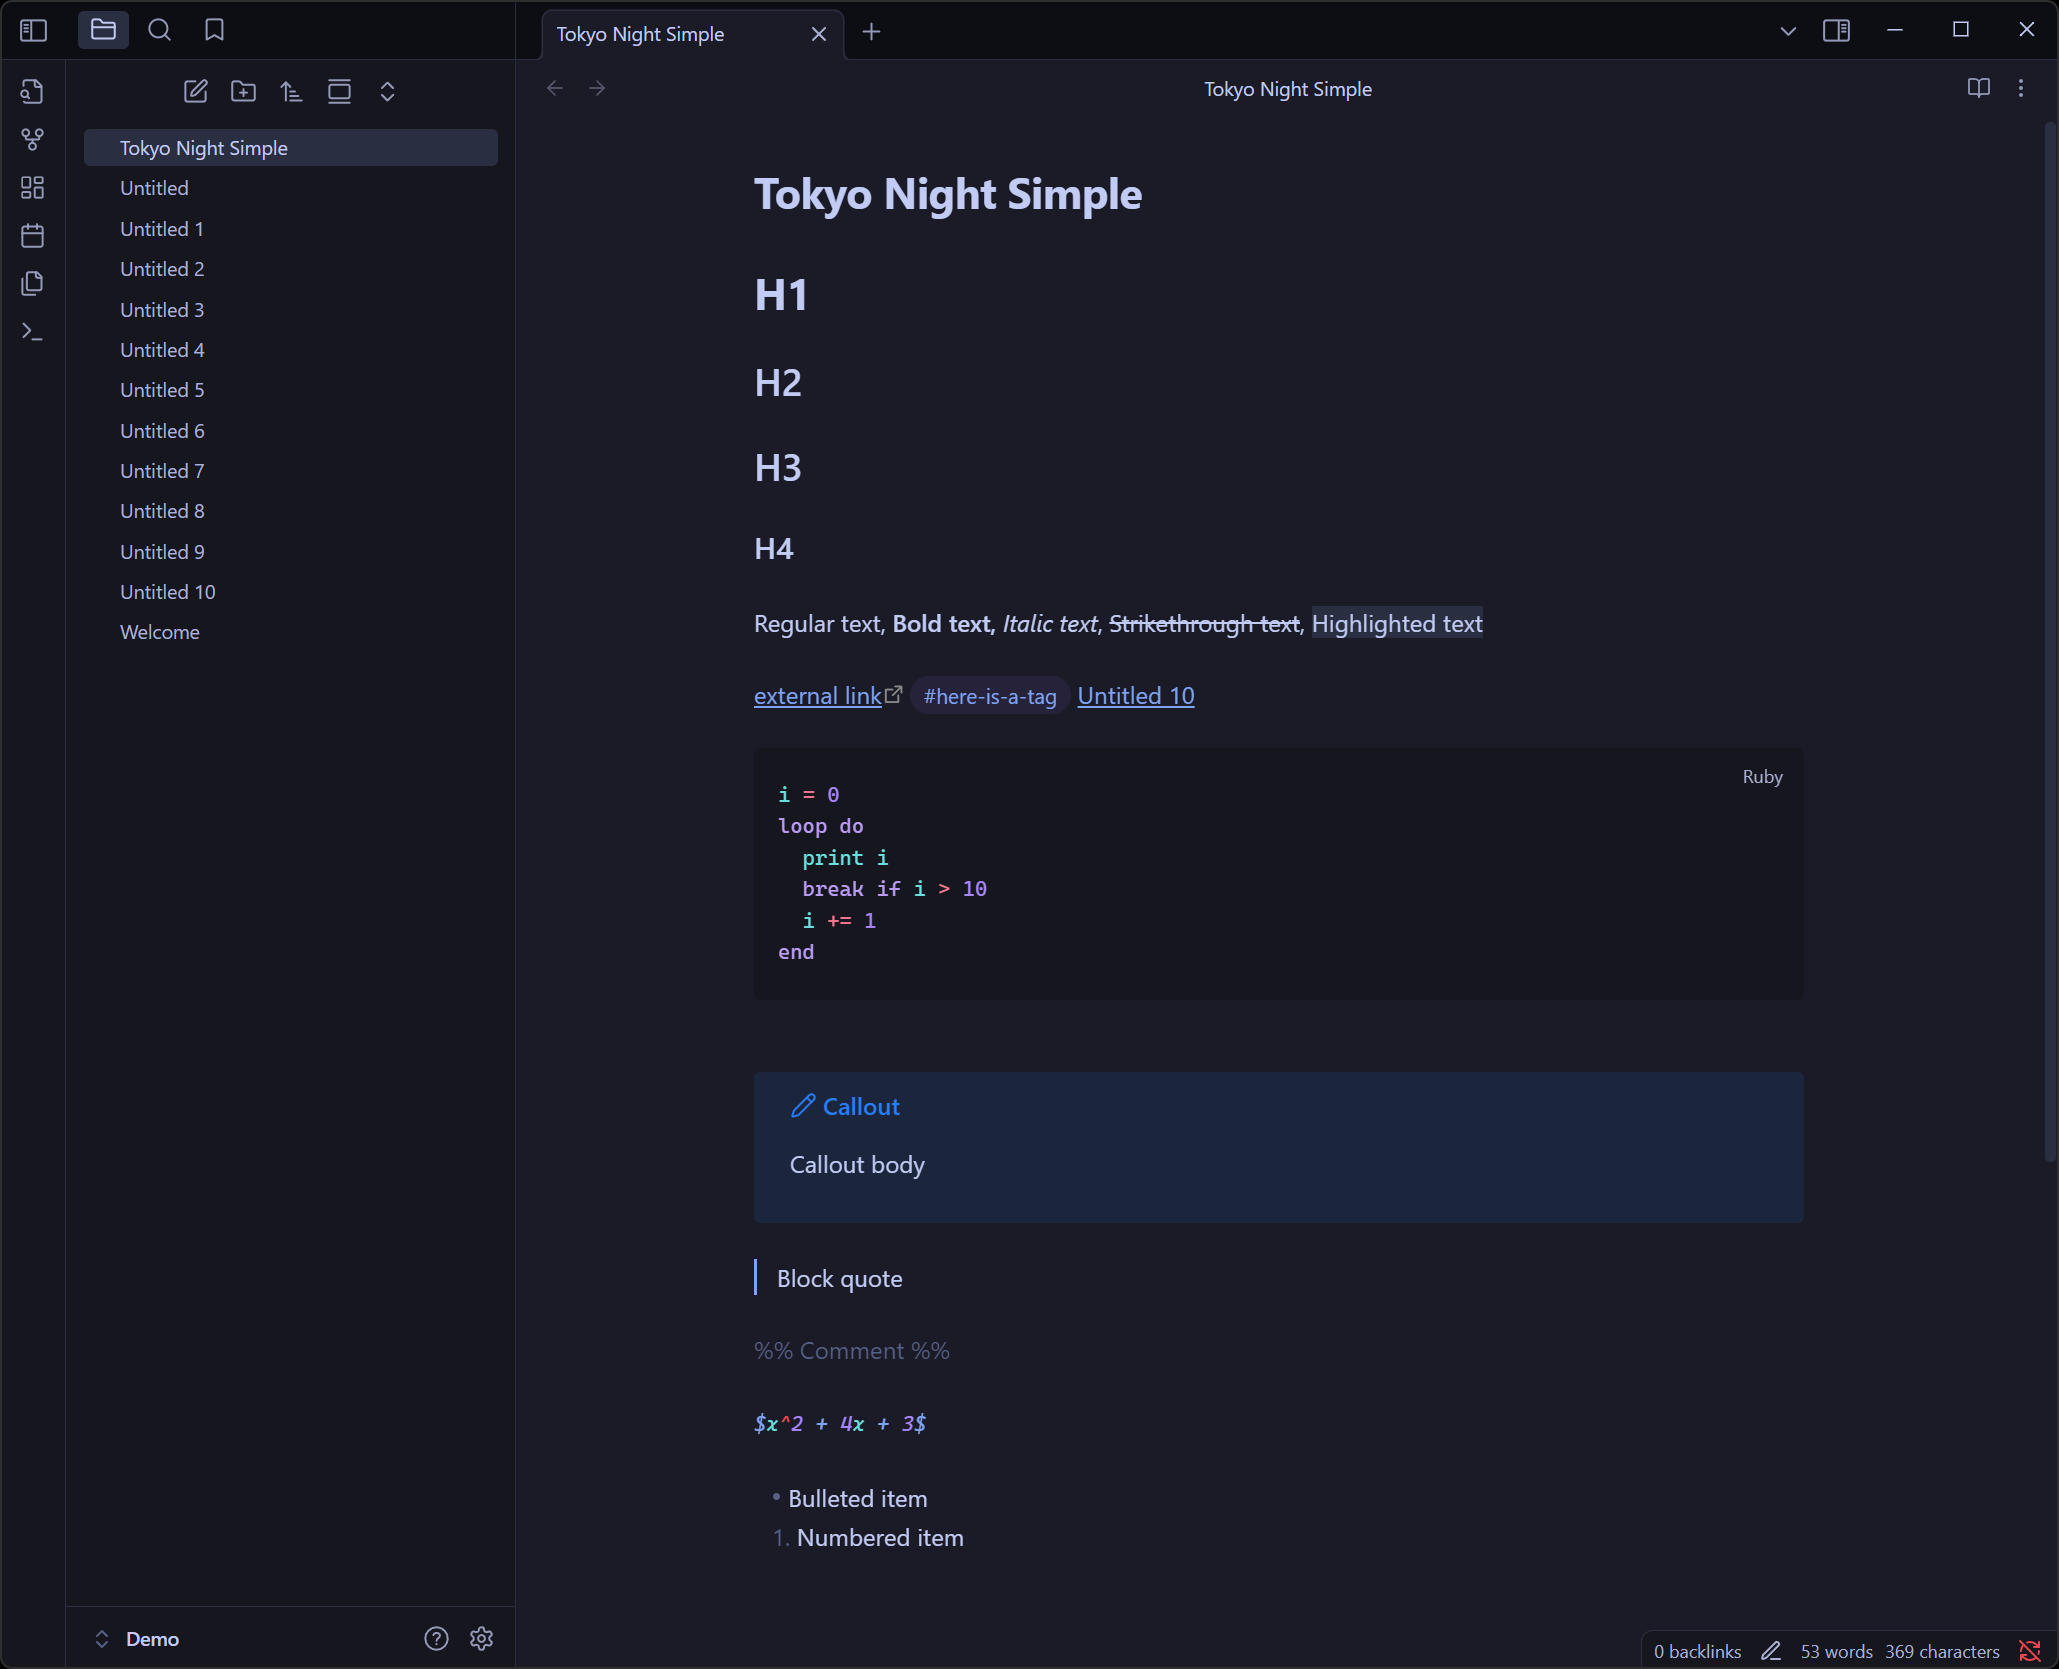Open daily note calendar icon
The image size is (2059, 1669).
point(32,235)
